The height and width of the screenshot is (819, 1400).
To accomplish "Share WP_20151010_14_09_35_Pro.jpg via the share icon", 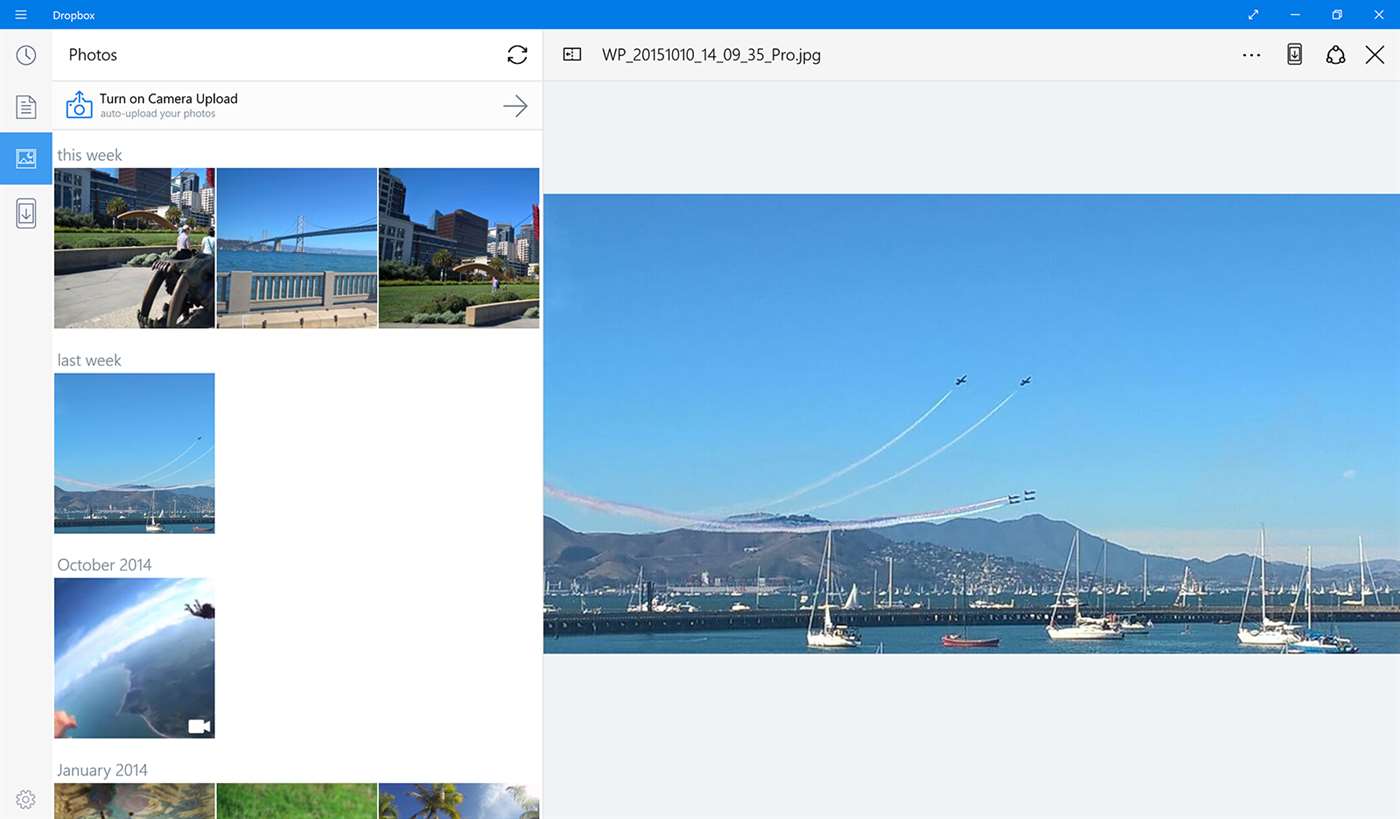I will [x=1335, y=55].
